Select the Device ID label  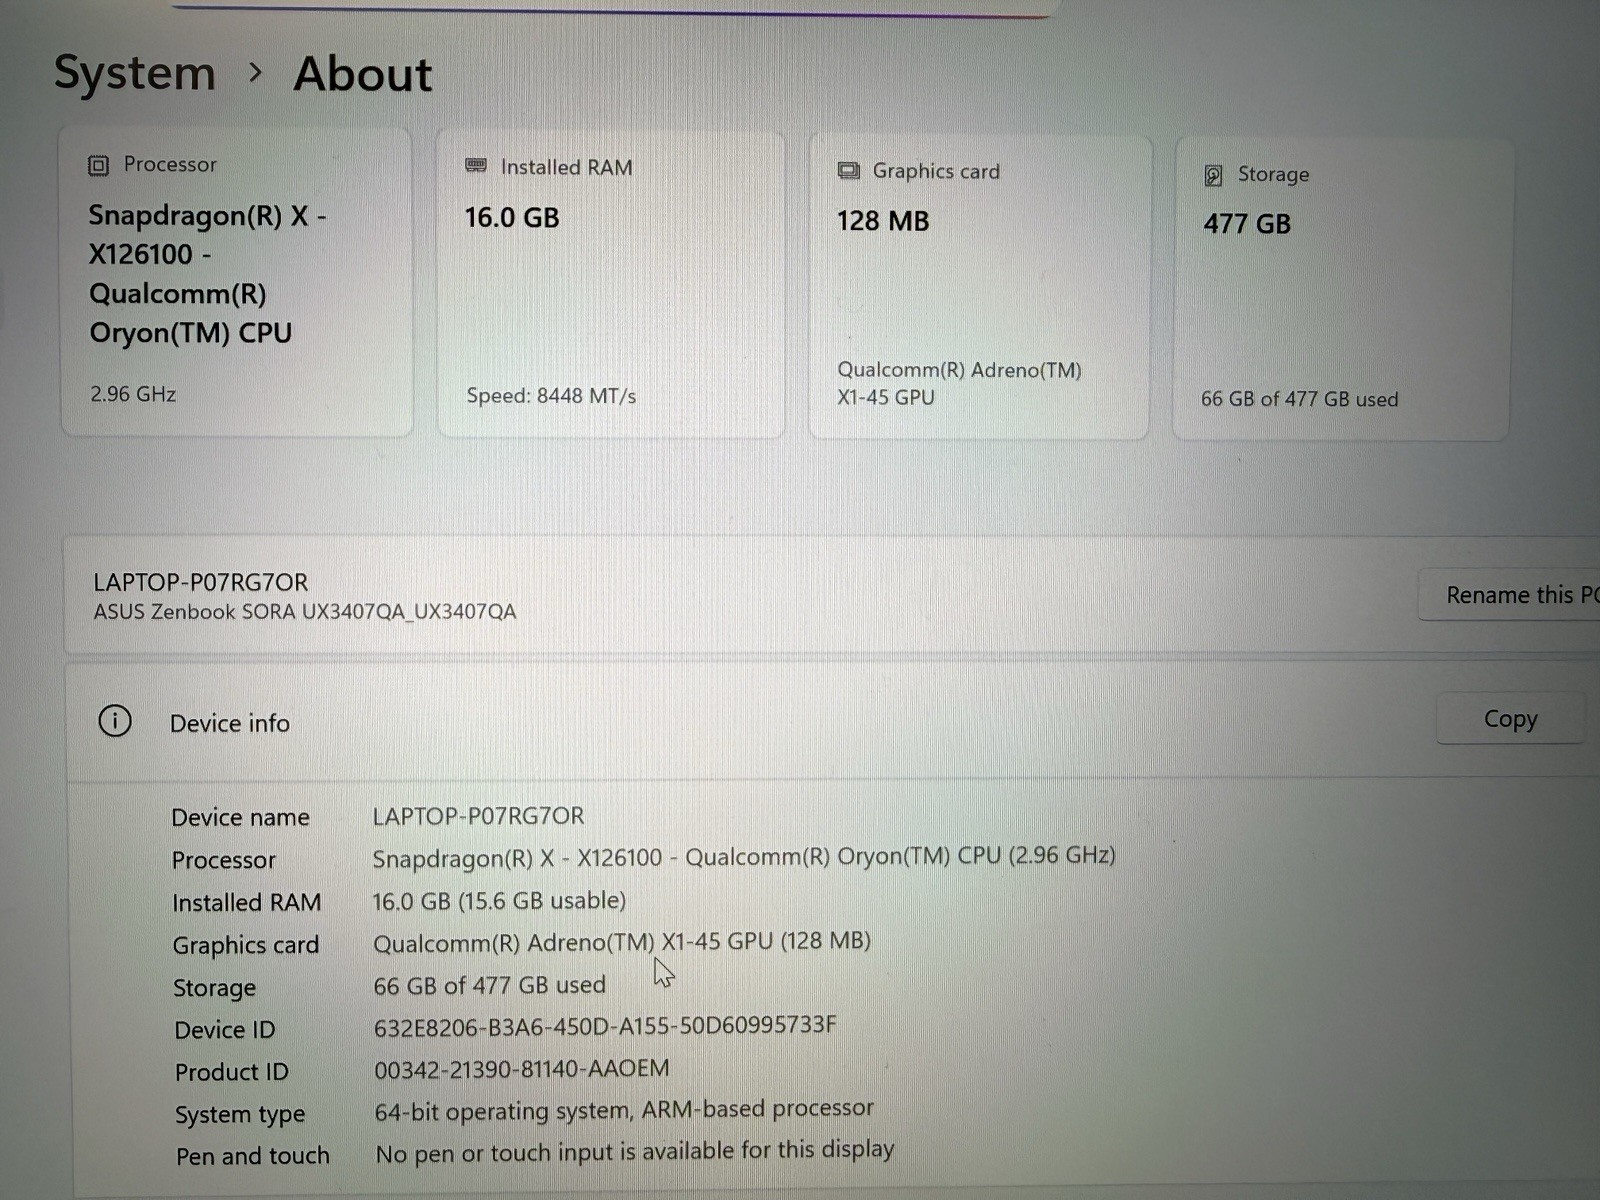click(225, 1030)
